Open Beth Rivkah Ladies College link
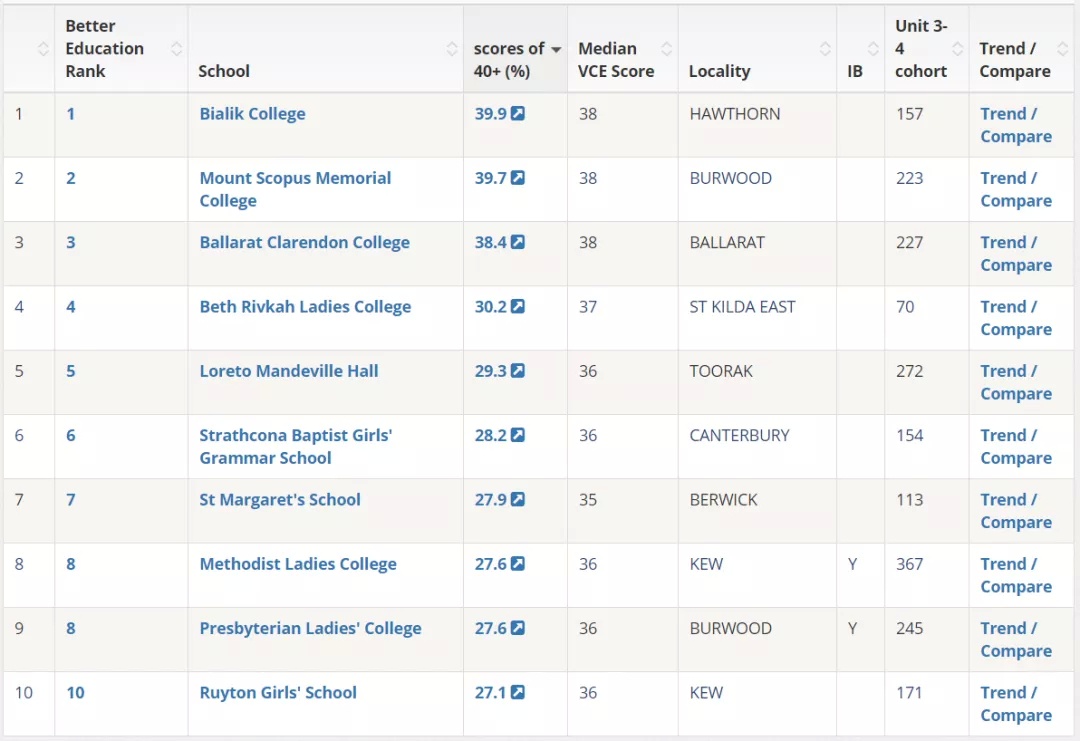This screenshot has width=1080, height=741. 305,306
